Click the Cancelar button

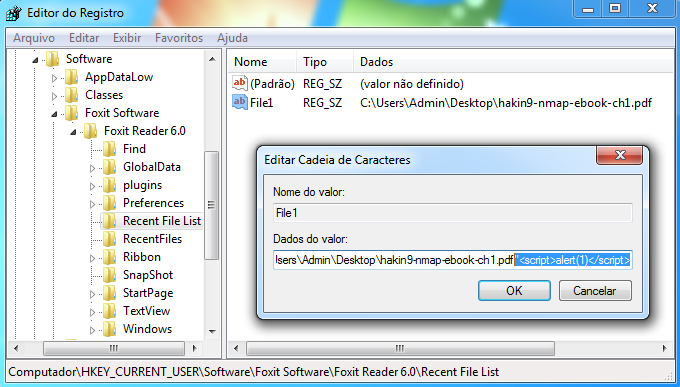tap(595, 291)
